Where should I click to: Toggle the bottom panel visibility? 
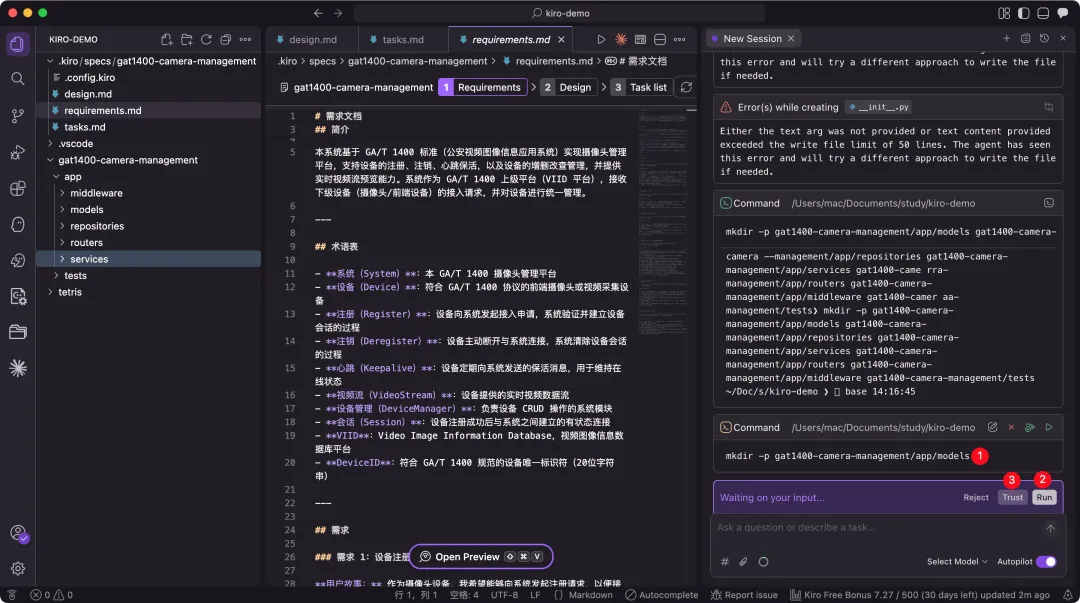[1043, 13]
